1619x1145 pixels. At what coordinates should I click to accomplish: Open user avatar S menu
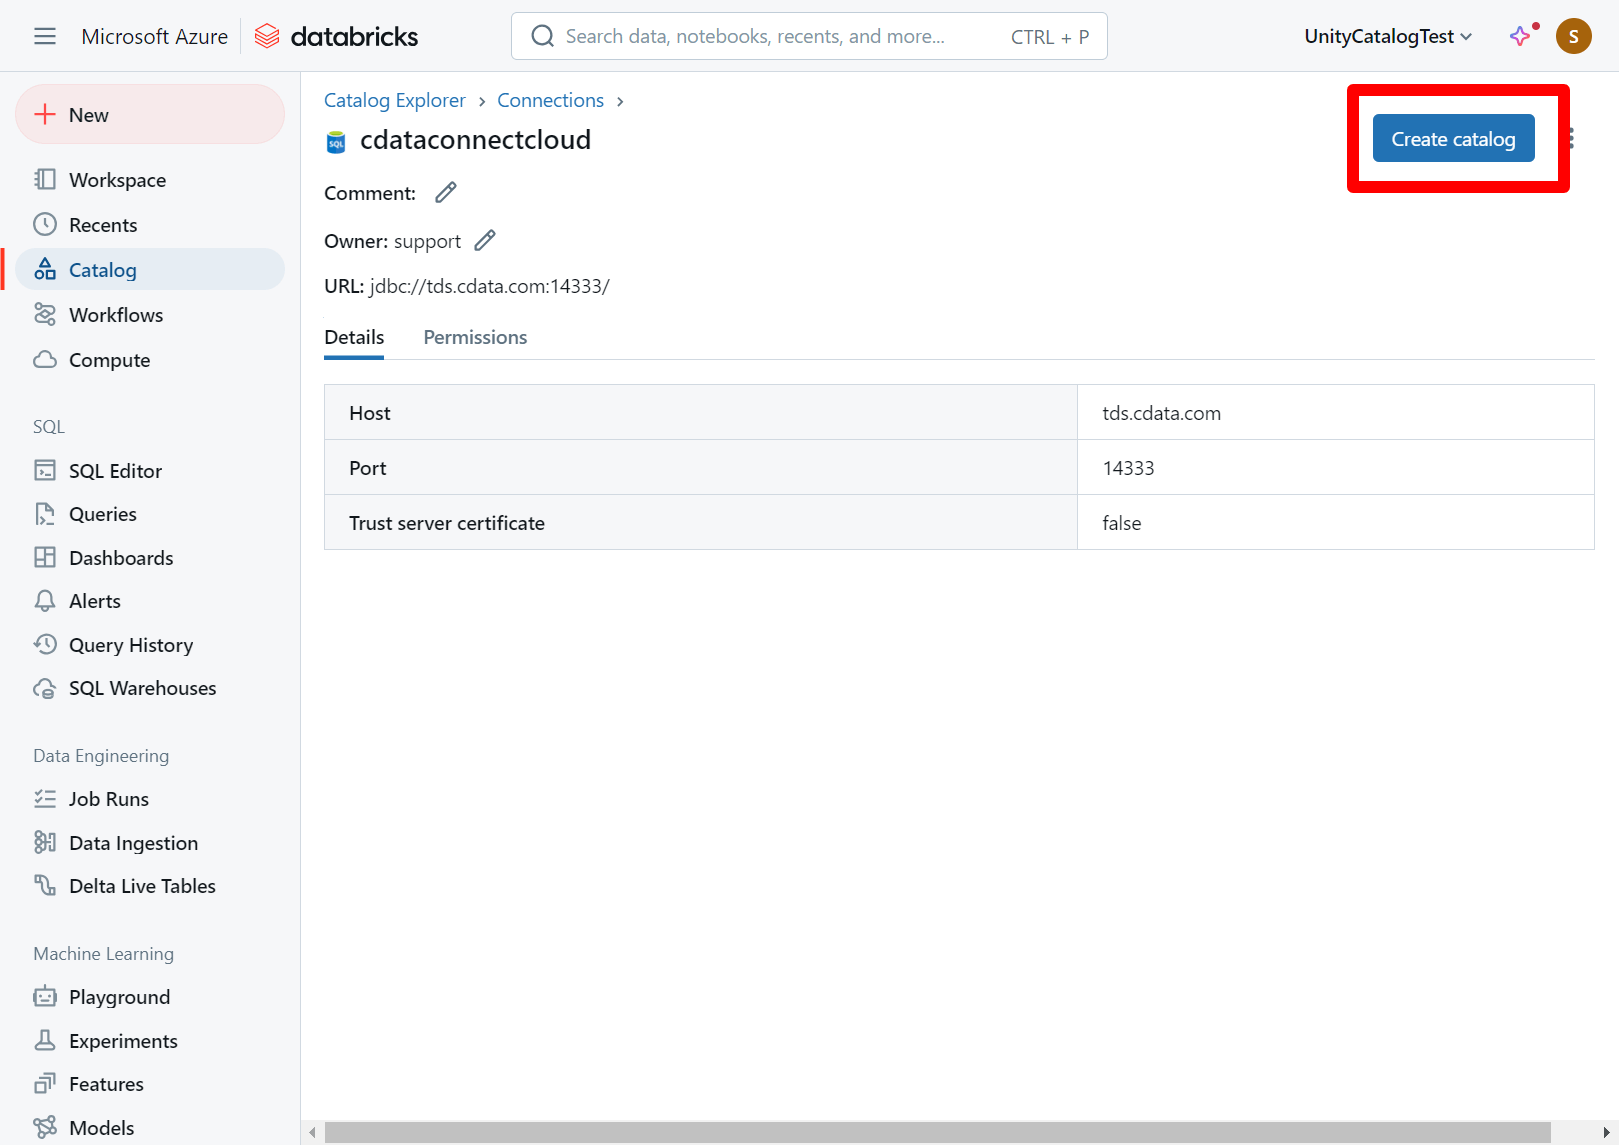pos(1573,36)
